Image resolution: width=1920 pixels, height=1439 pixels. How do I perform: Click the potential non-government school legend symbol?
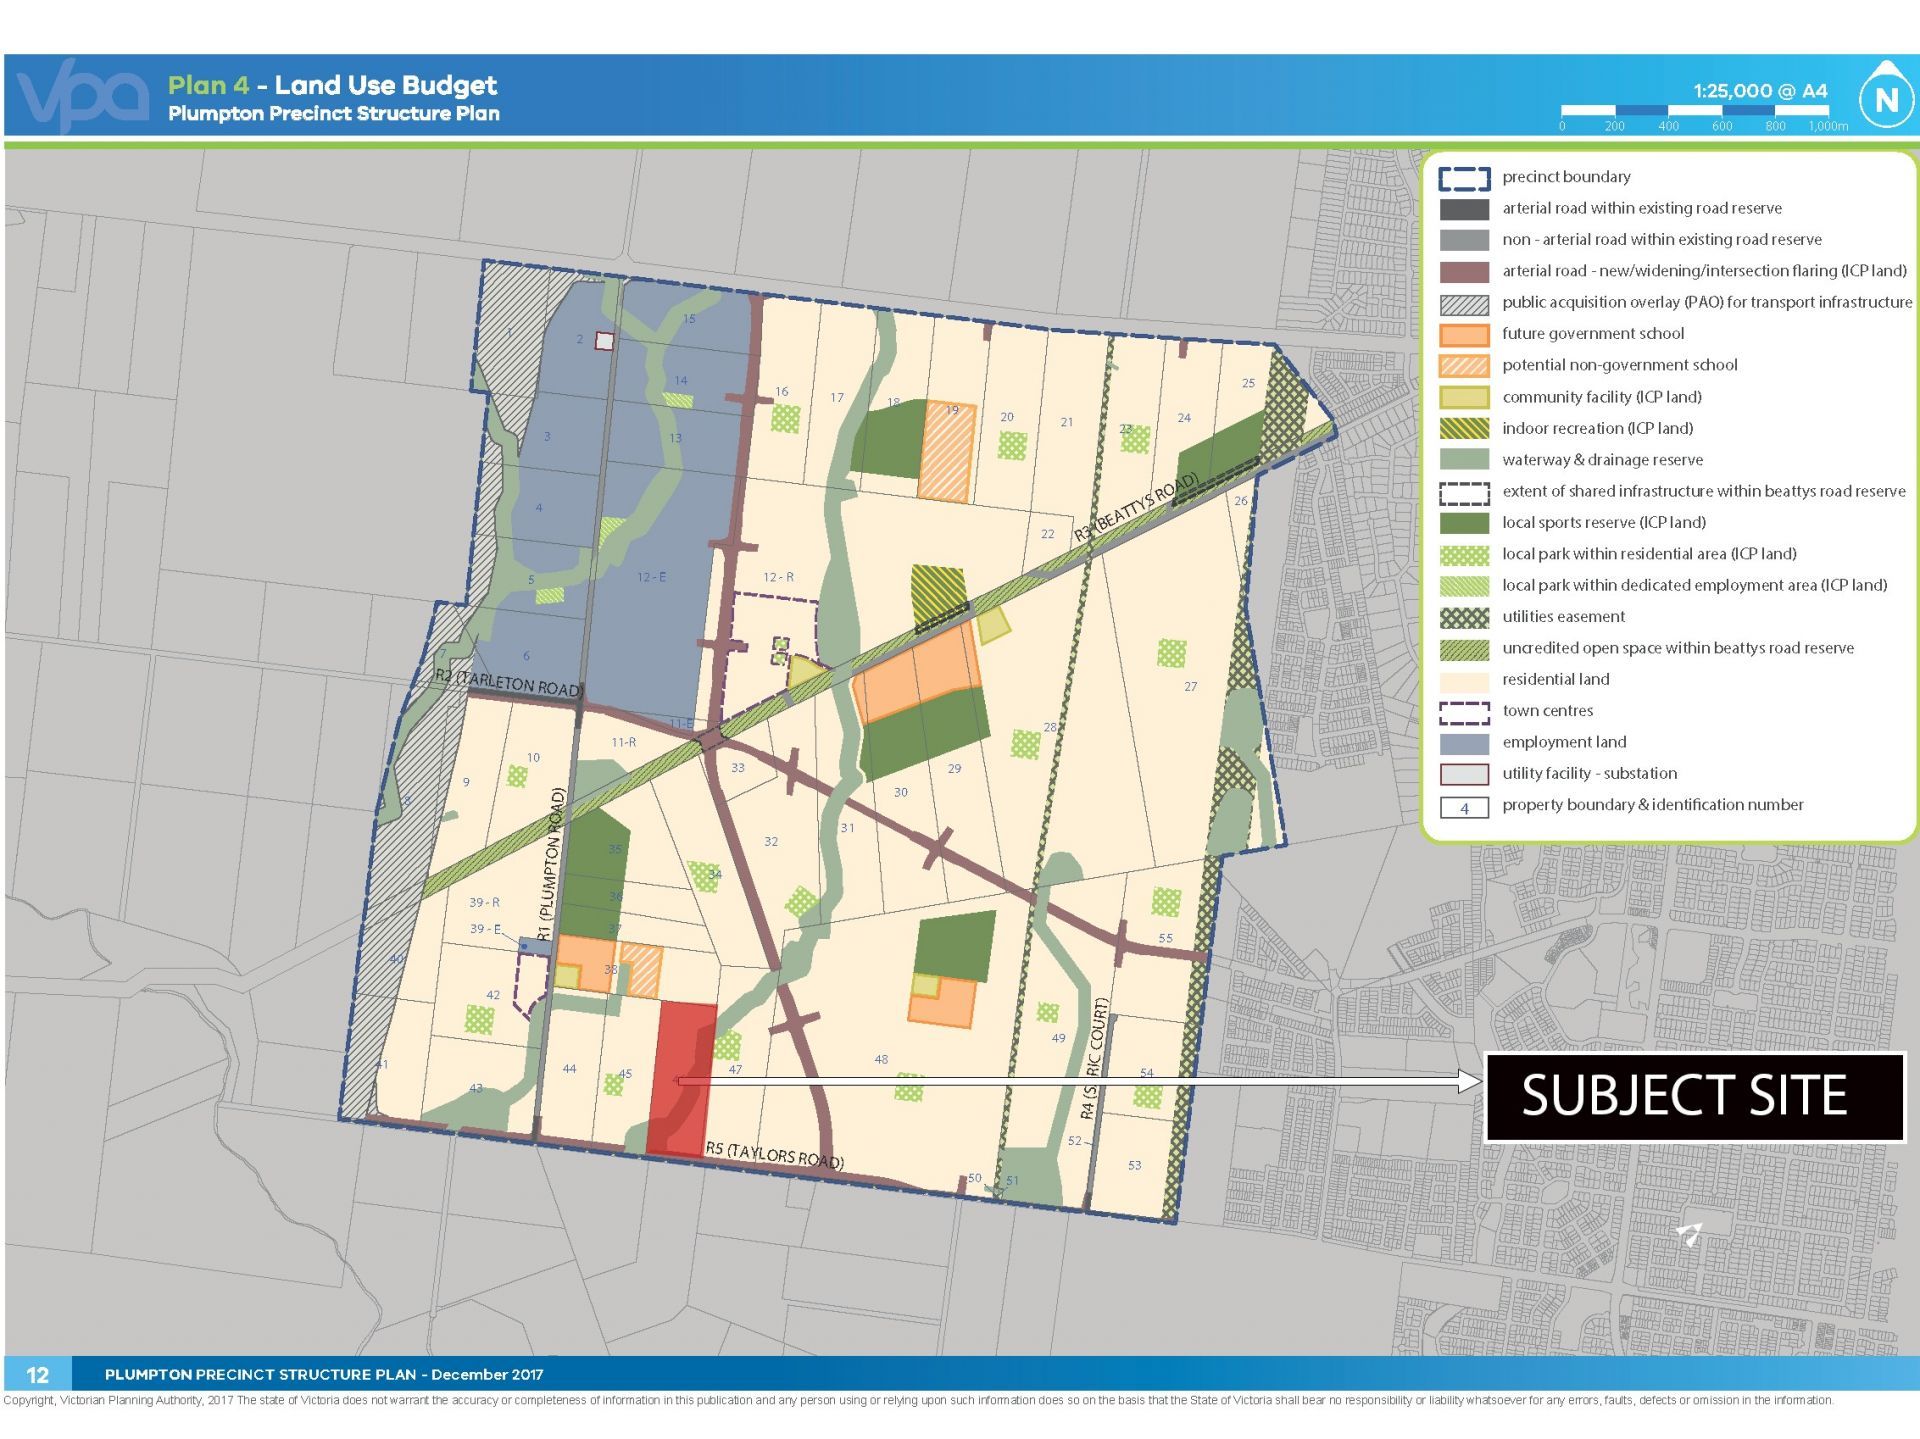[x=1464, y=366]
